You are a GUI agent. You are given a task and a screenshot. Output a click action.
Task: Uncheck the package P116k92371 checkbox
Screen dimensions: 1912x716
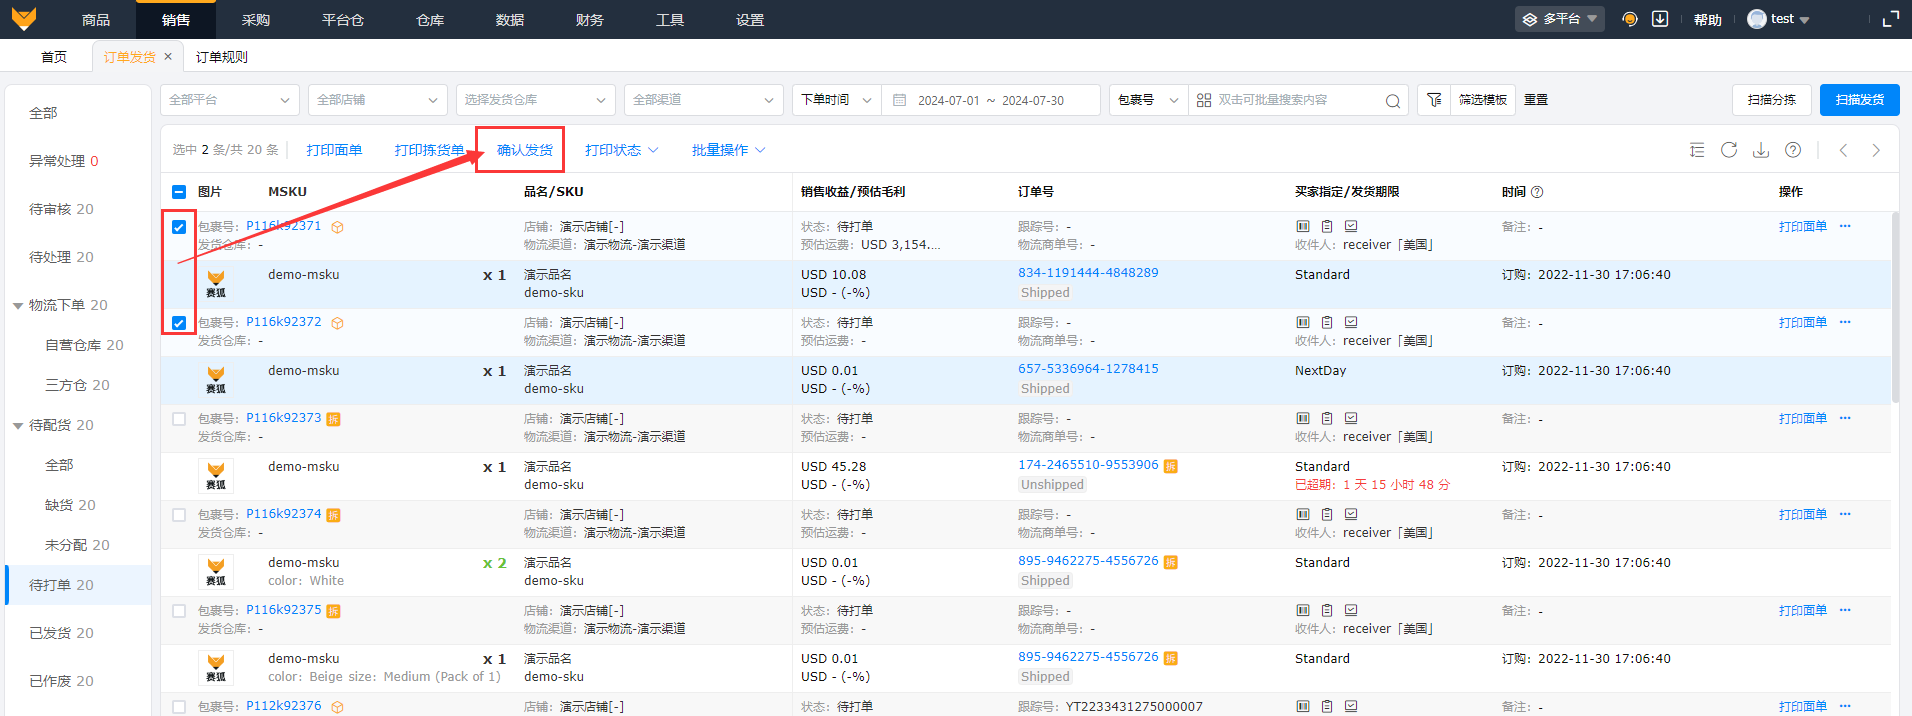pos(179,227)
